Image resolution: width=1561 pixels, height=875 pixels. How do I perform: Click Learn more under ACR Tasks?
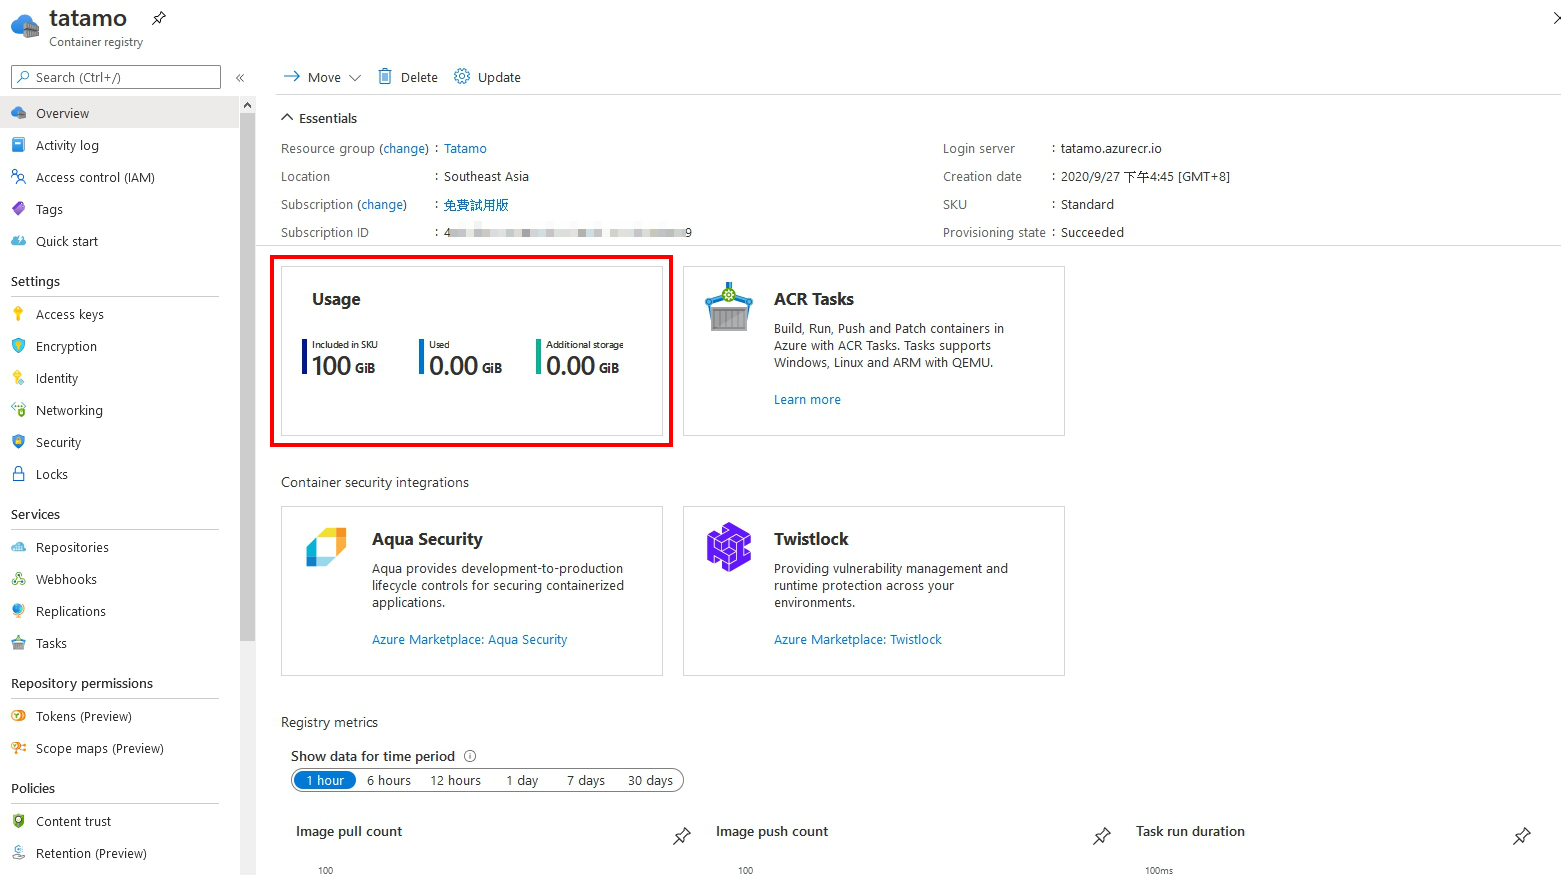[807, 399]
